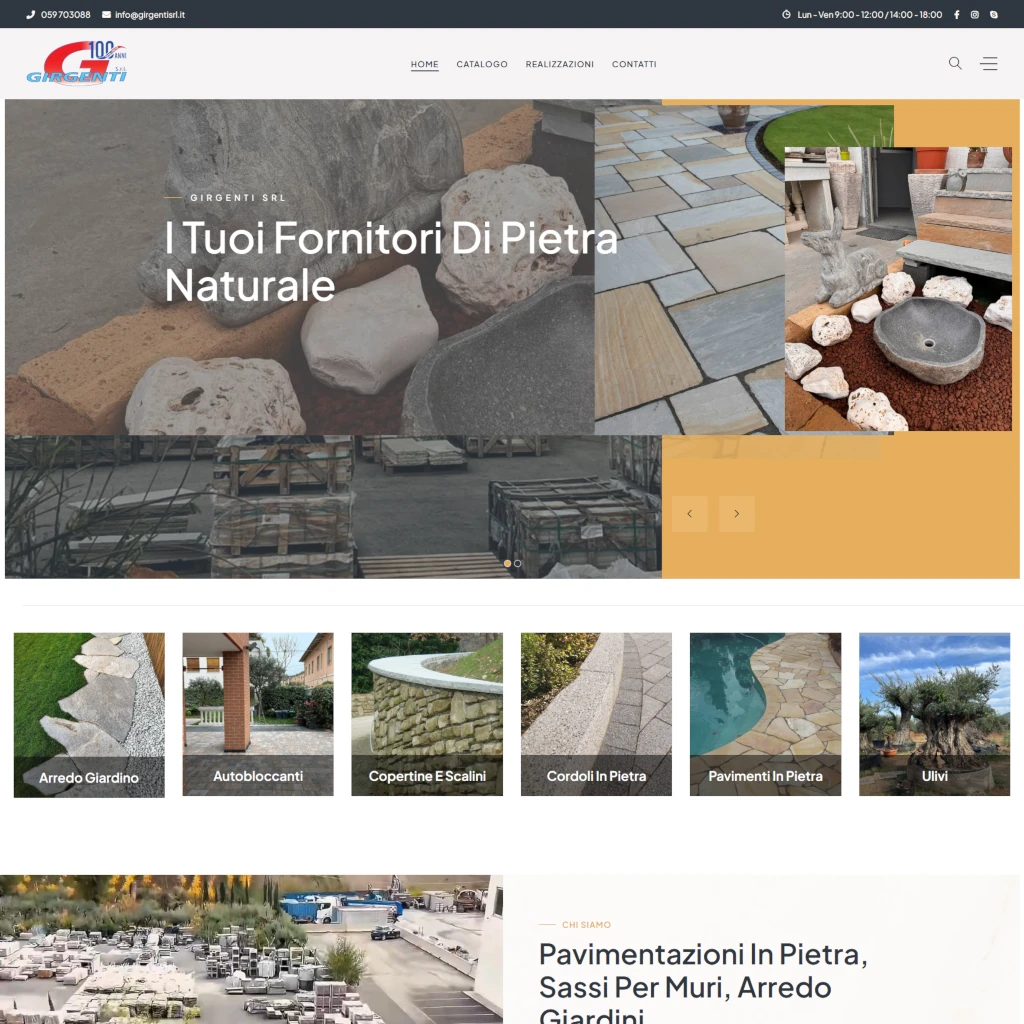Image resolution: width=1024 pixels, height=1024 pixels.
Task: Email info@girgentisrl.it via the link
Action: click(150, 15)
